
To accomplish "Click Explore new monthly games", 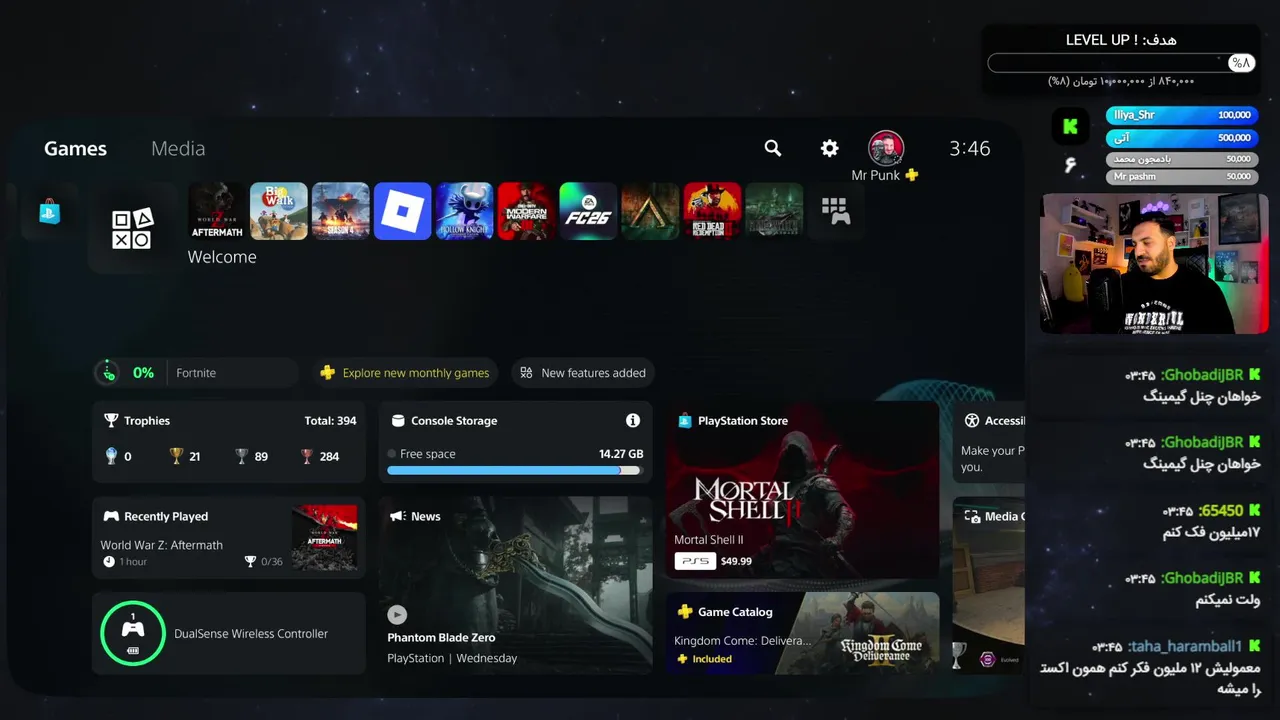I will [x=405, y=373].
